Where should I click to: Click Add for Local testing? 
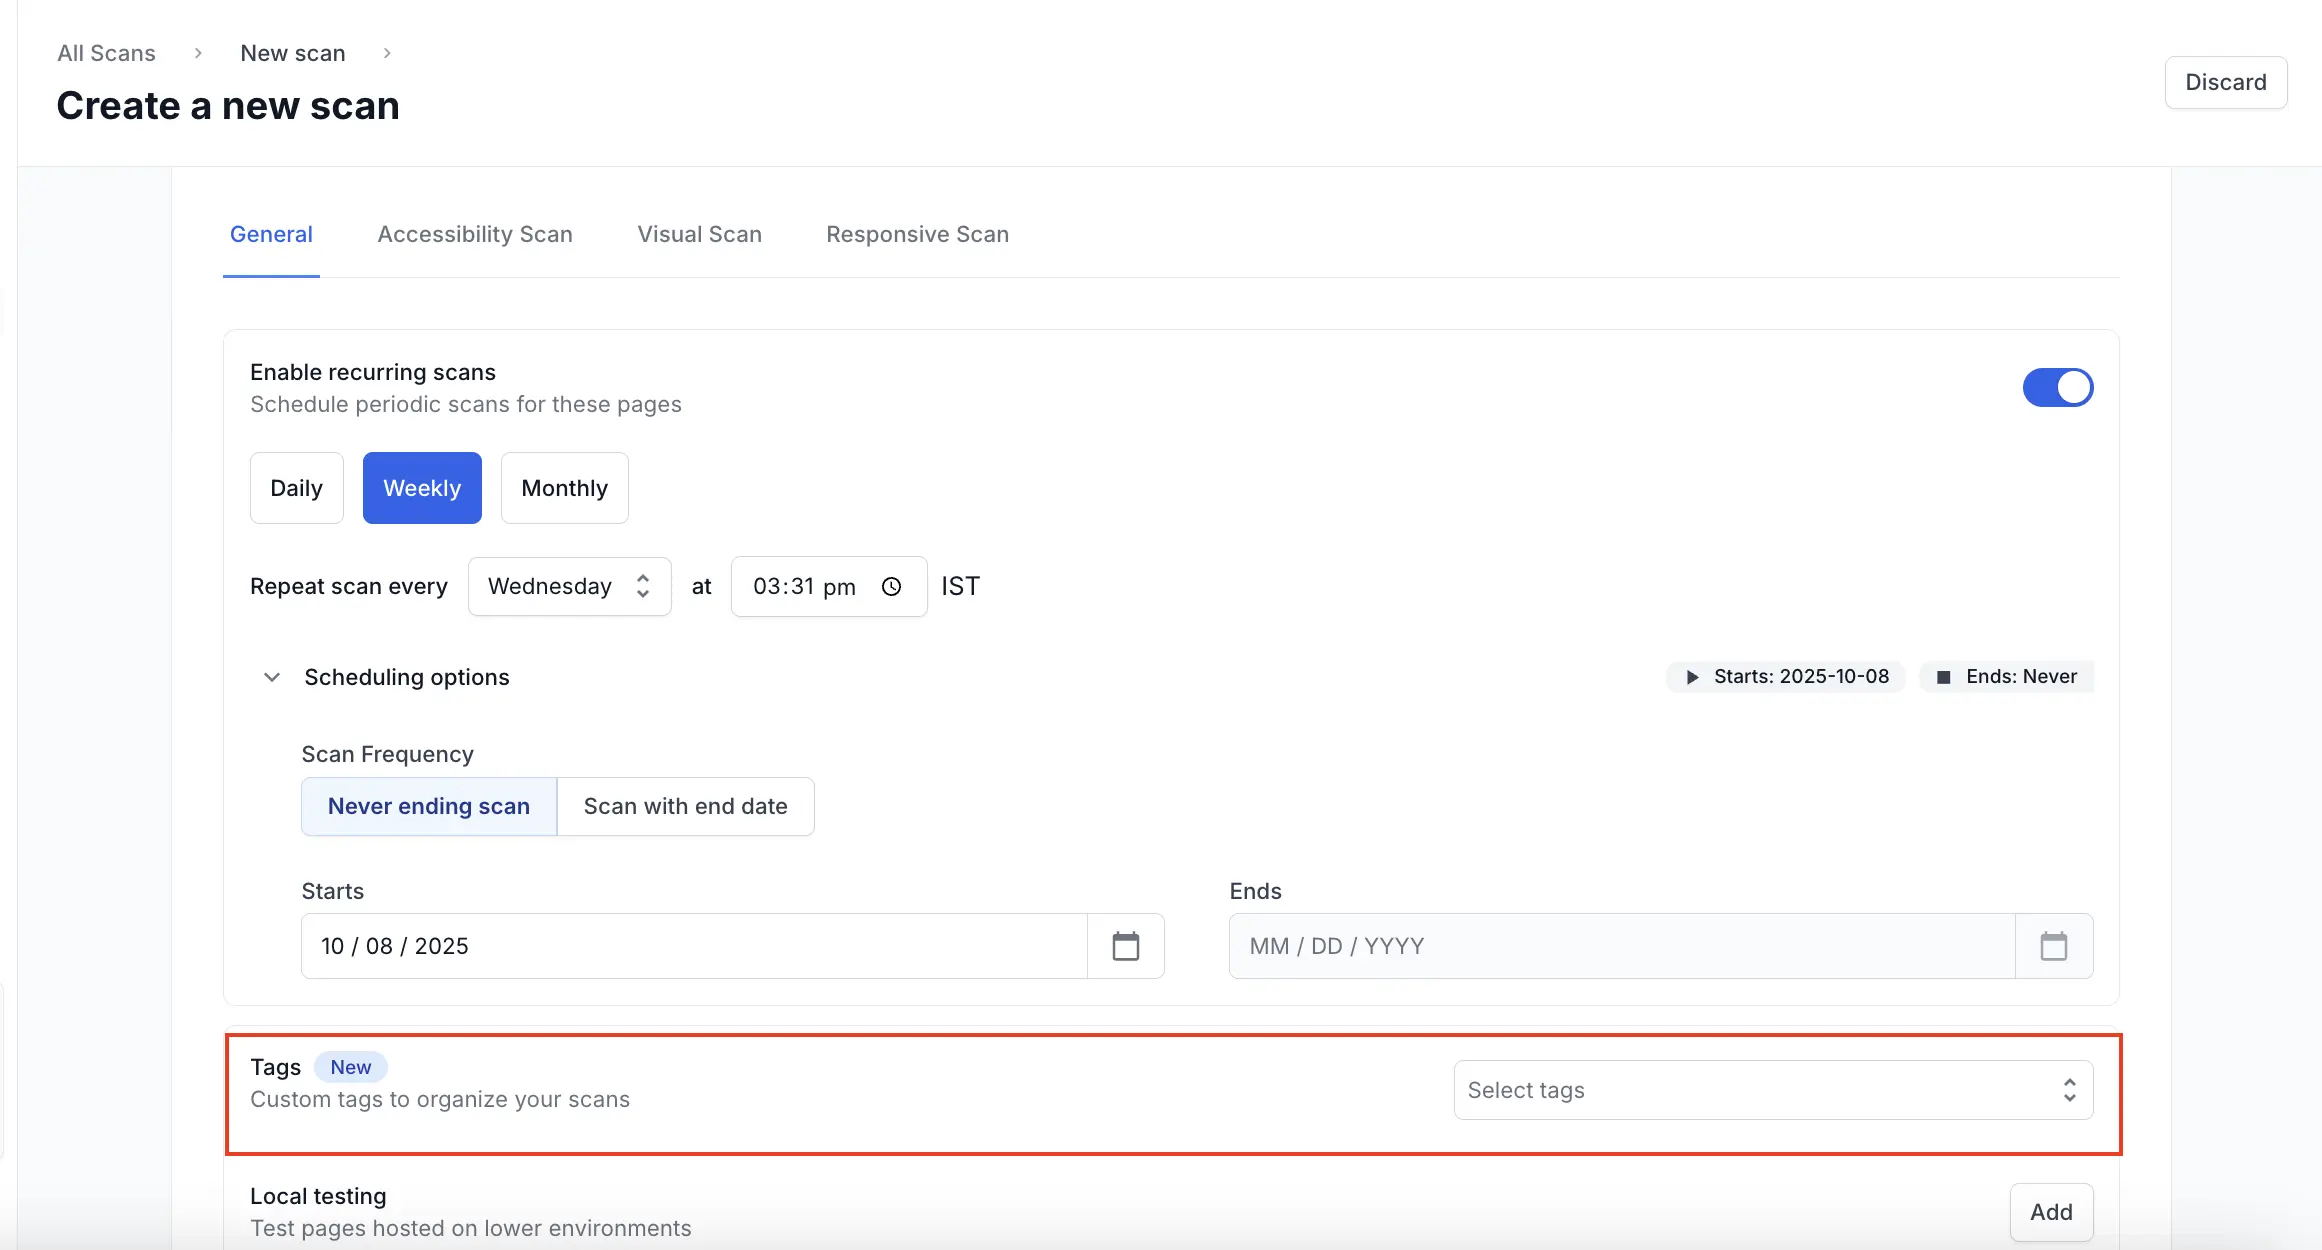2050,1212
